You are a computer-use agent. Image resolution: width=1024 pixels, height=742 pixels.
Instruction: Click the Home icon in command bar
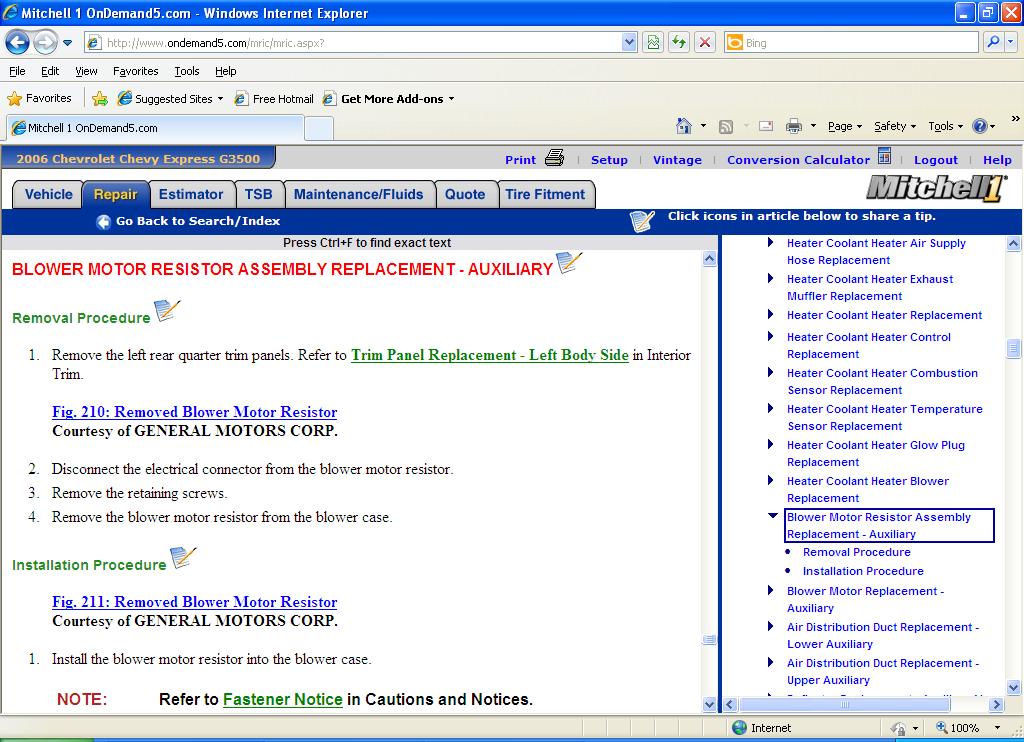(684, 126)
